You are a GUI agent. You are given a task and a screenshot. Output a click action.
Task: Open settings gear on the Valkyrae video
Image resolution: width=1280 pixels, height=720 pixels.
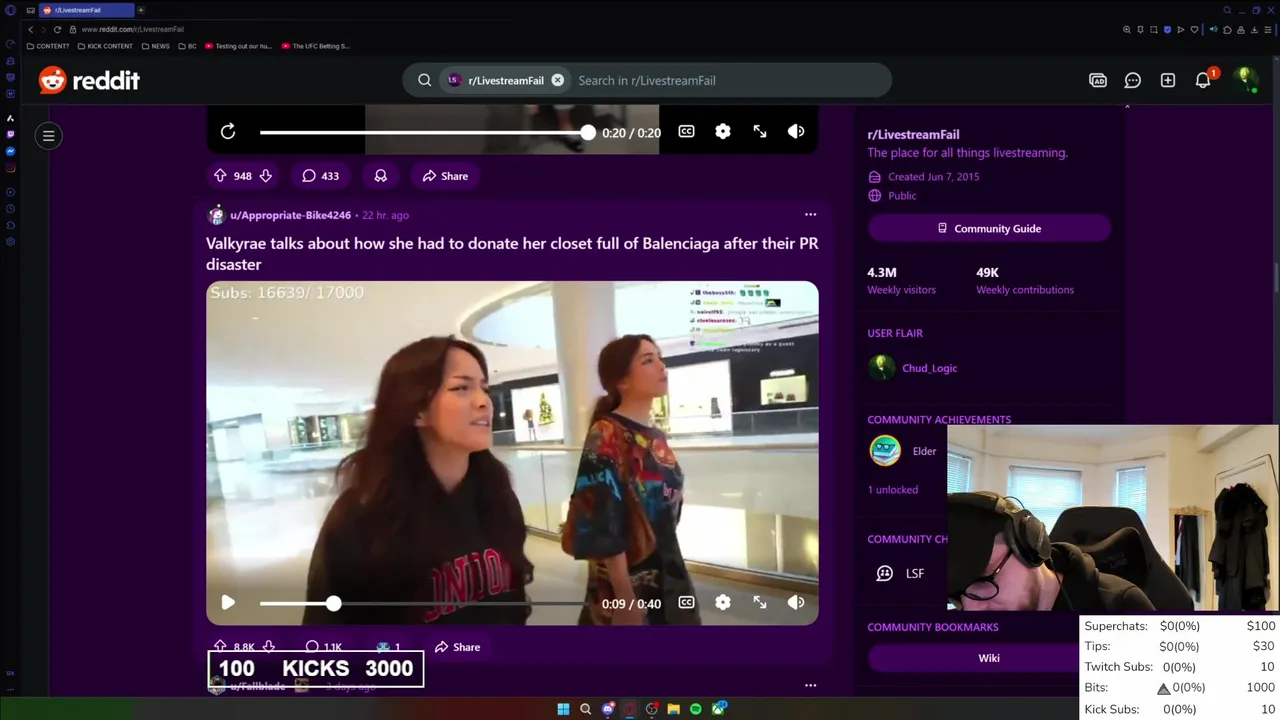pos(723,603)
